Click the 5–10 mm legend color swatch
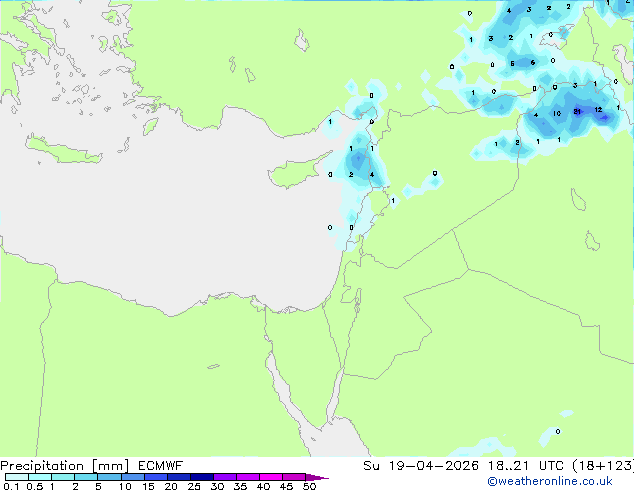This screenshot has height=490, width=634. point(109,477)
